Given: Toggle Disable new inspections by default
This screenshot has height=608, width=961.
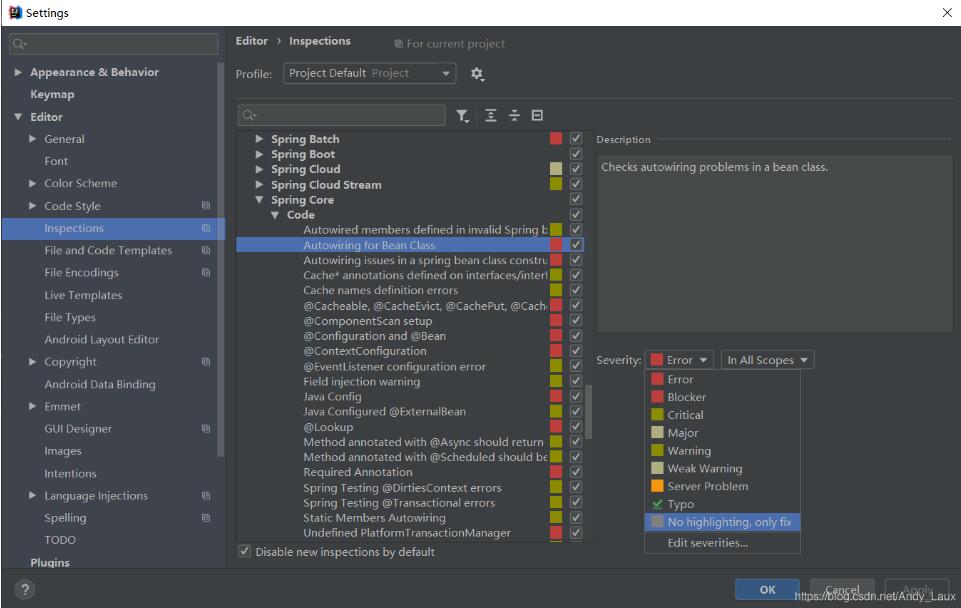Looking at the screenshot, I should (245, 552).
